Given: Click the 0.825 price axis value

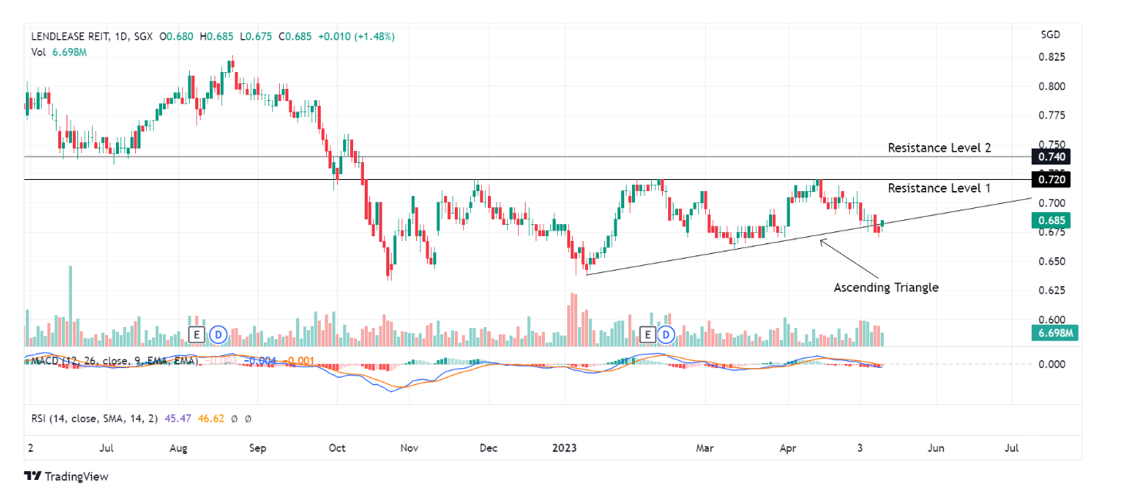Looking at the screenshot, I should pyautogui.click(x=1050, y=57).
